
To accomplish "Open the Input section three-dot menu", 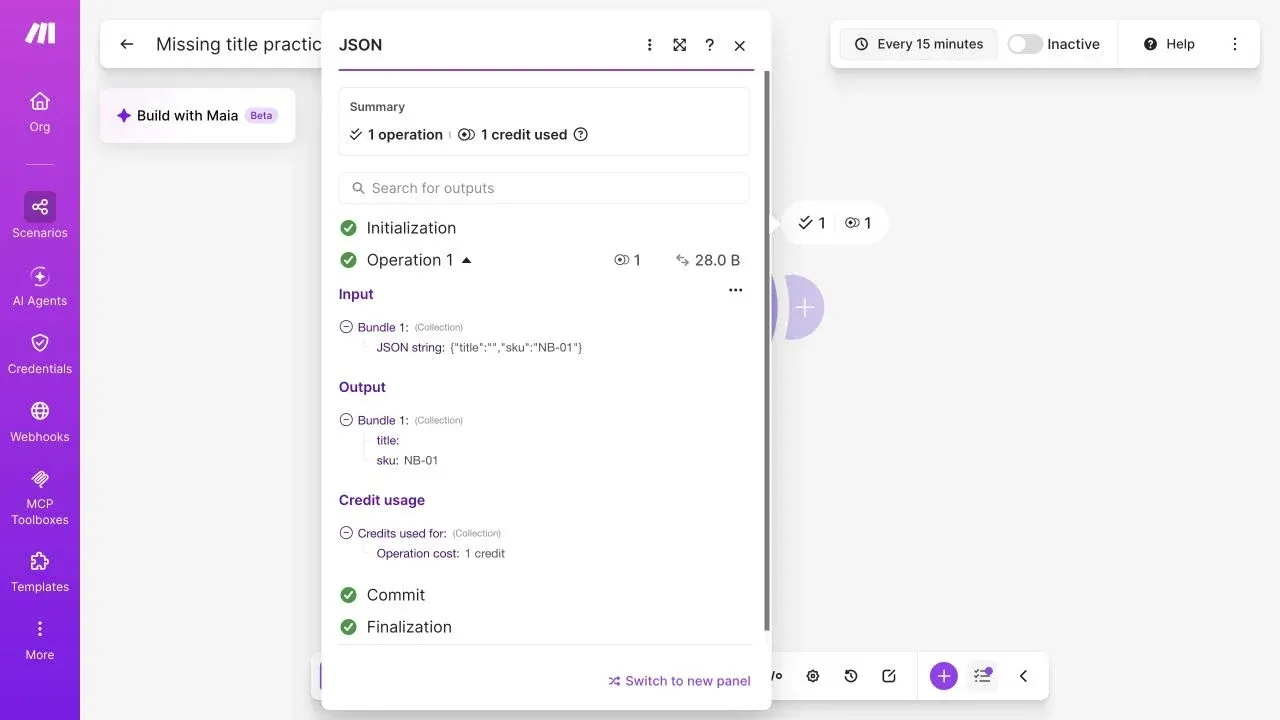I will coord(736,290).
